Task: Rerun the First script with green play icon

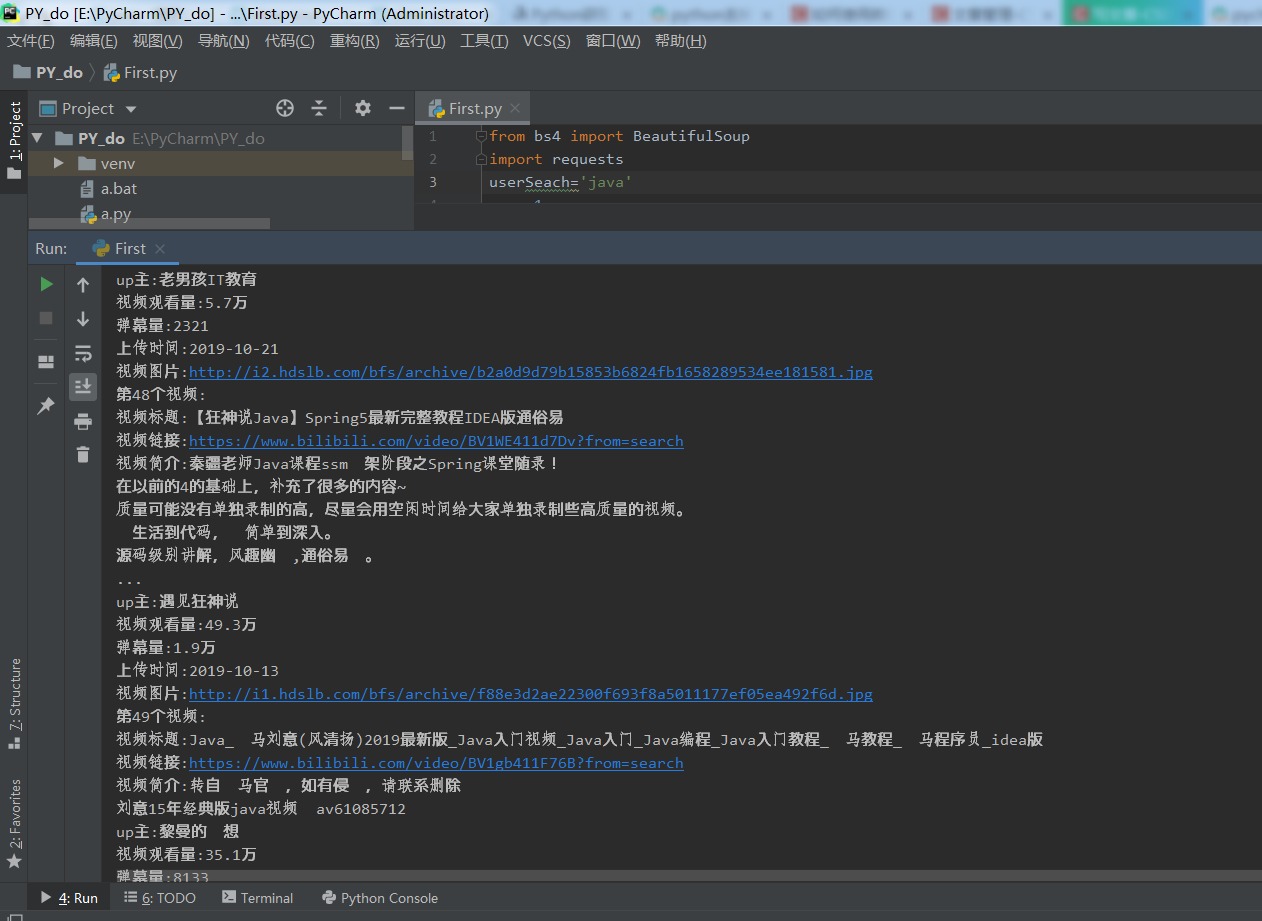Action: [45, 283]
